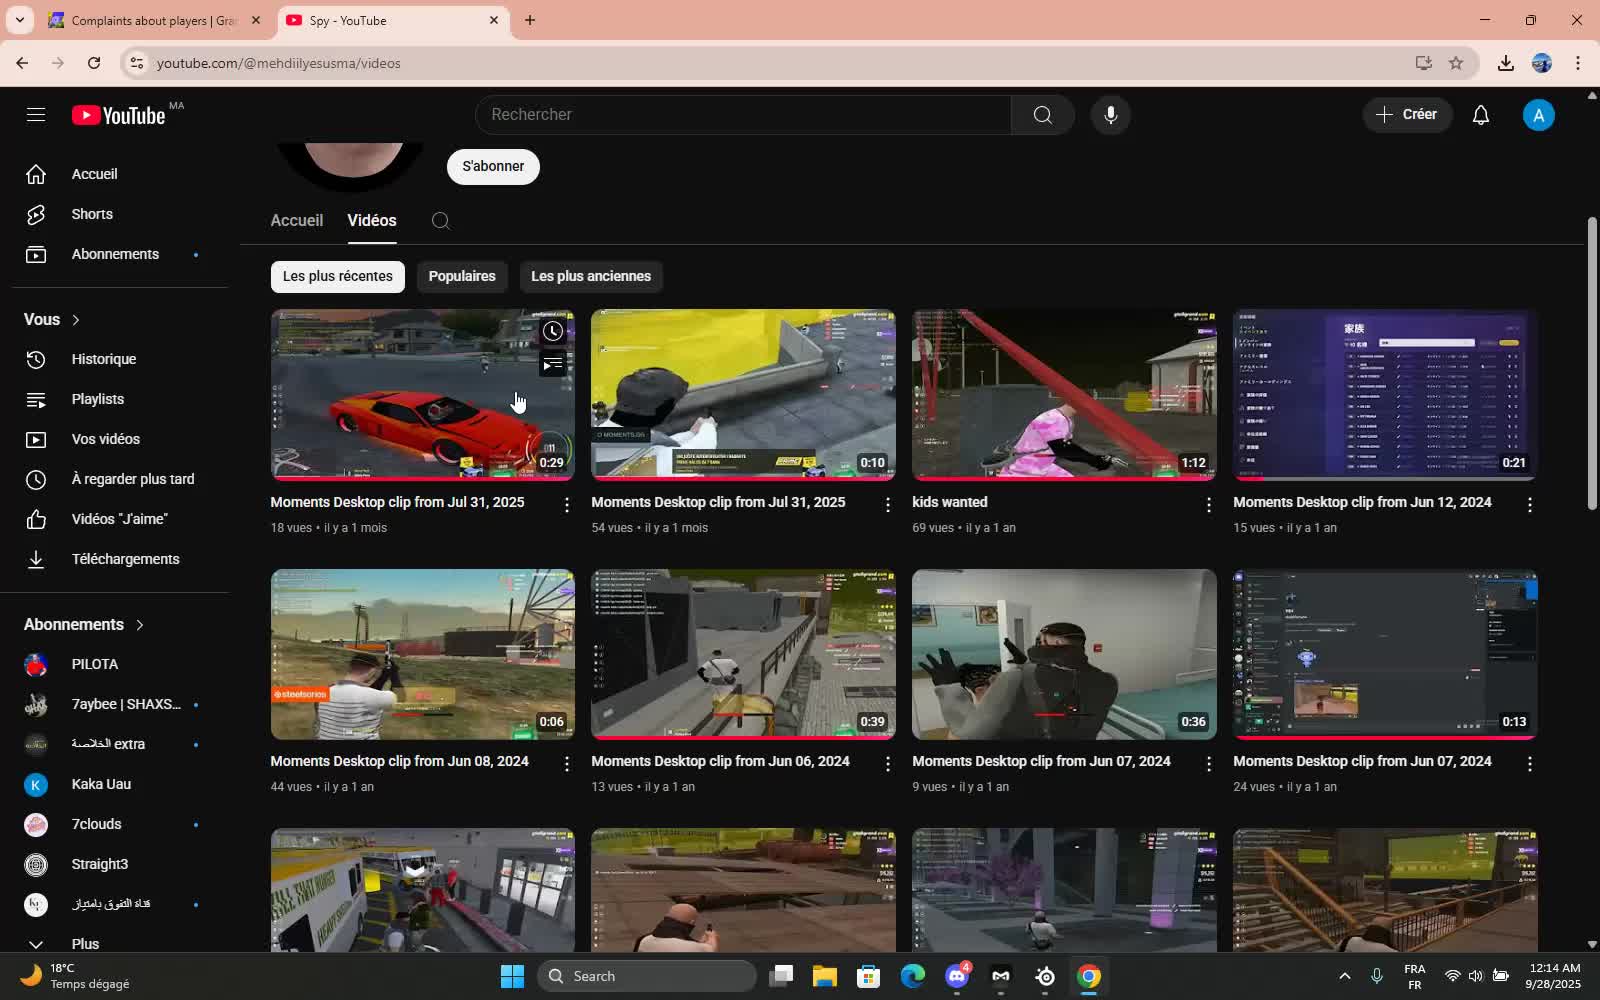
Task: Go to Shorts in the sidebar
Action: point(92,213)
